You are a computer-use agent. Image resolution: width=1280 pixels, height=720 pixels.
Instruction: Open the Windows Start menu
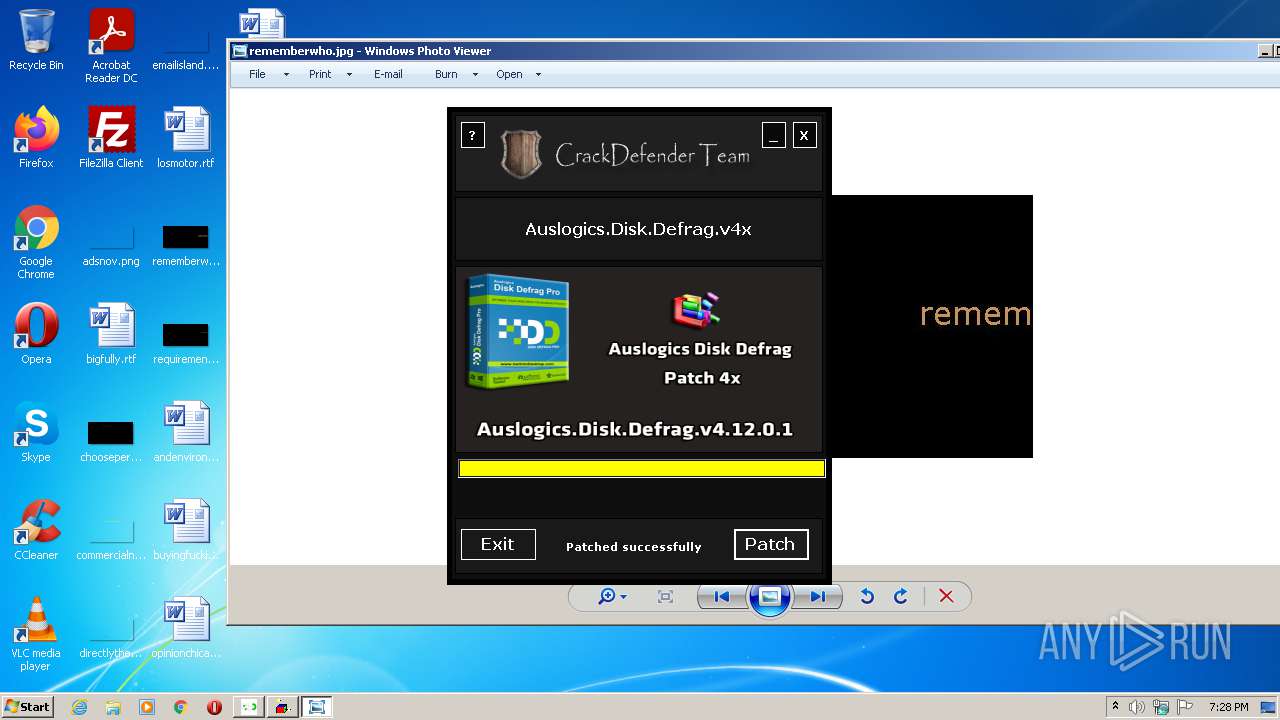[27, 707]
